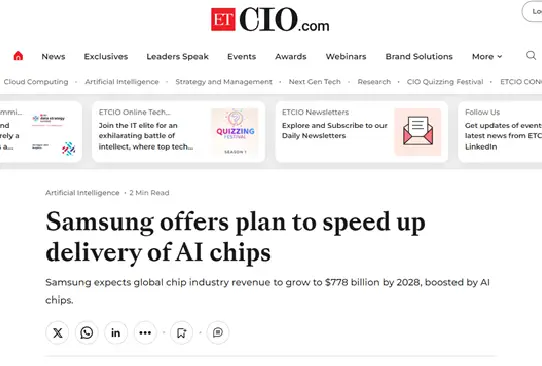Open the comments icon
Screen dimensions: 542x366
point(218,333)
